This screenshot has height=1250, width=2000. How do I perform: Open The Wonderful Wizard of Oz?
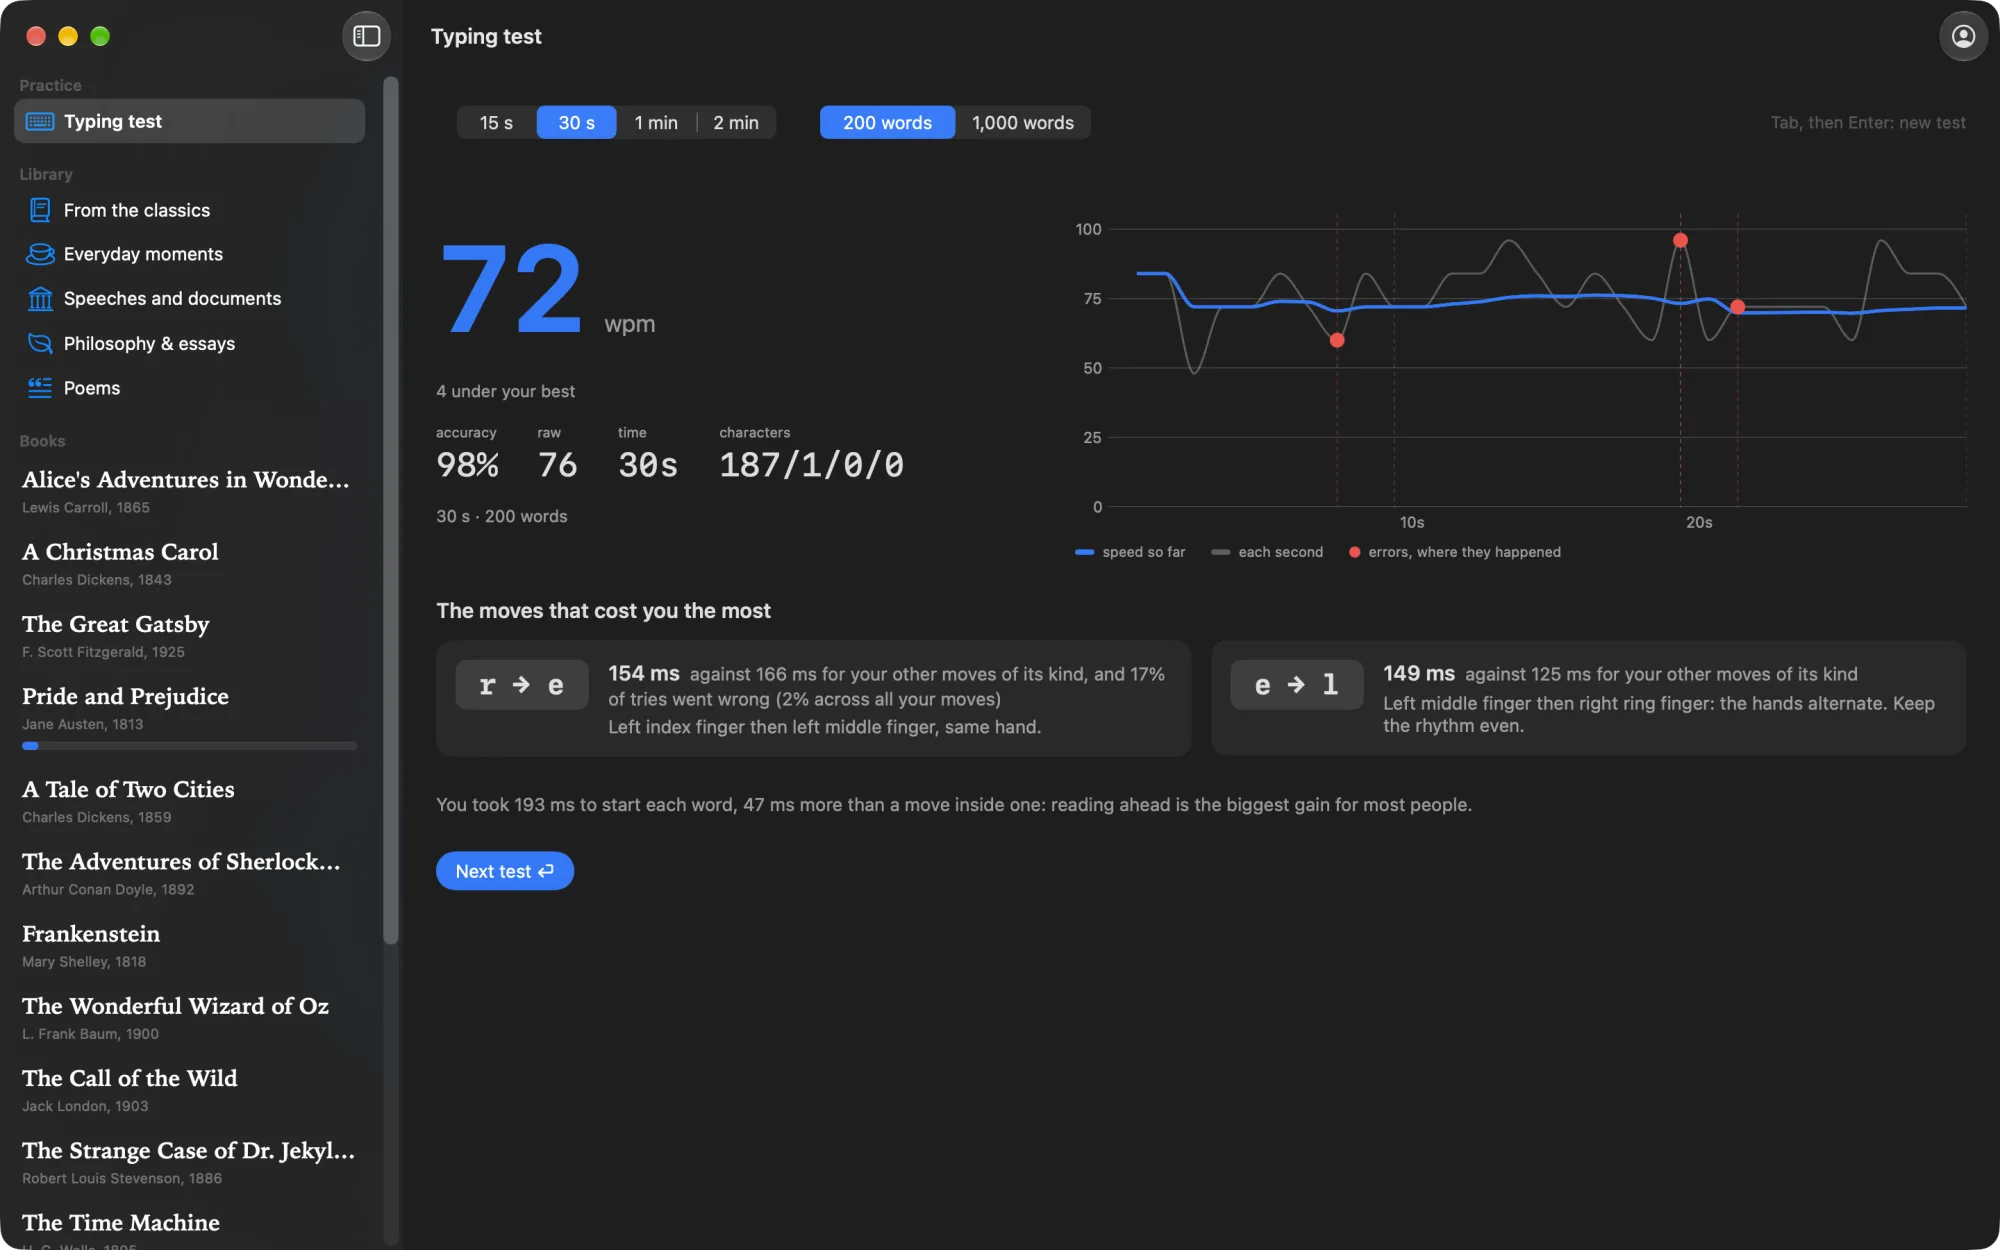pyautogui.click(x=189, y=1017)
